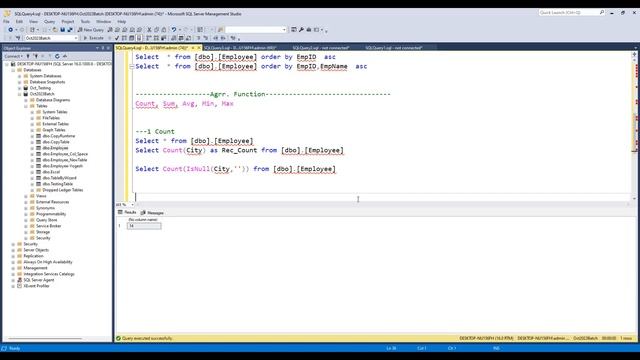This screenshot has width=640, height=360.
Task: Click the Find in Files toolbar icon
Action: click(x=220, y=30)
